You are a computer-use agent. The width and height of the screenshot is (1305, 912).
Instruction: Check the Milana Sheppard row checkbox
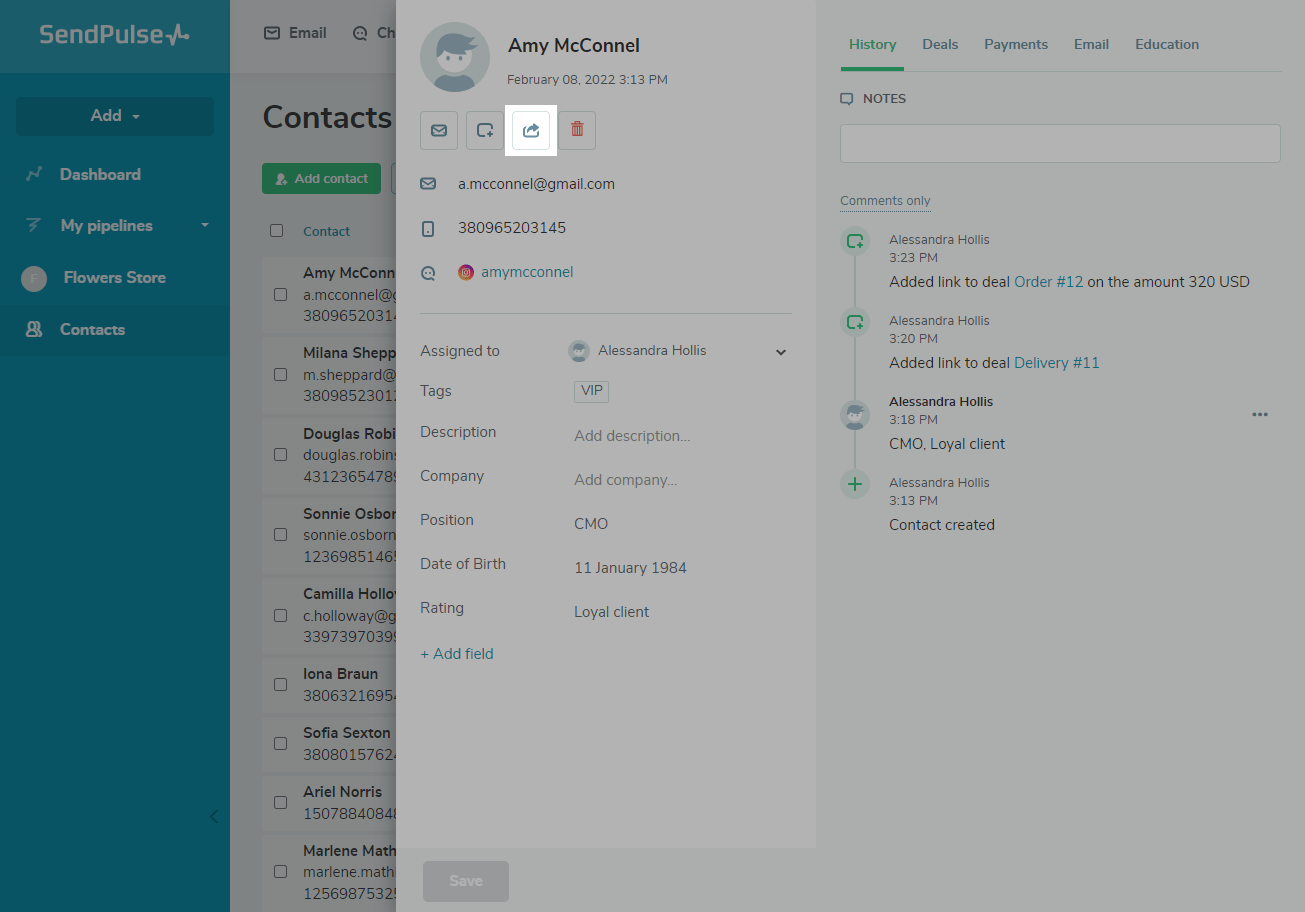click(x=280, y=375)
